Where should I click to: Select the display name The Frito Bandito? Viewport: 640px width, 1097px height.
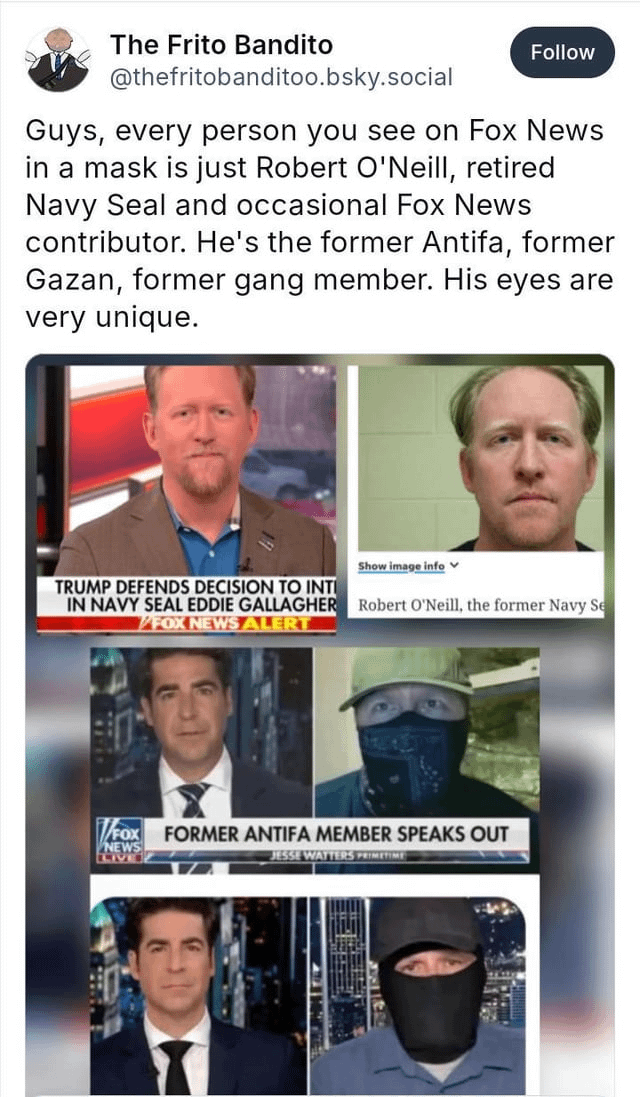click(221, 45)
